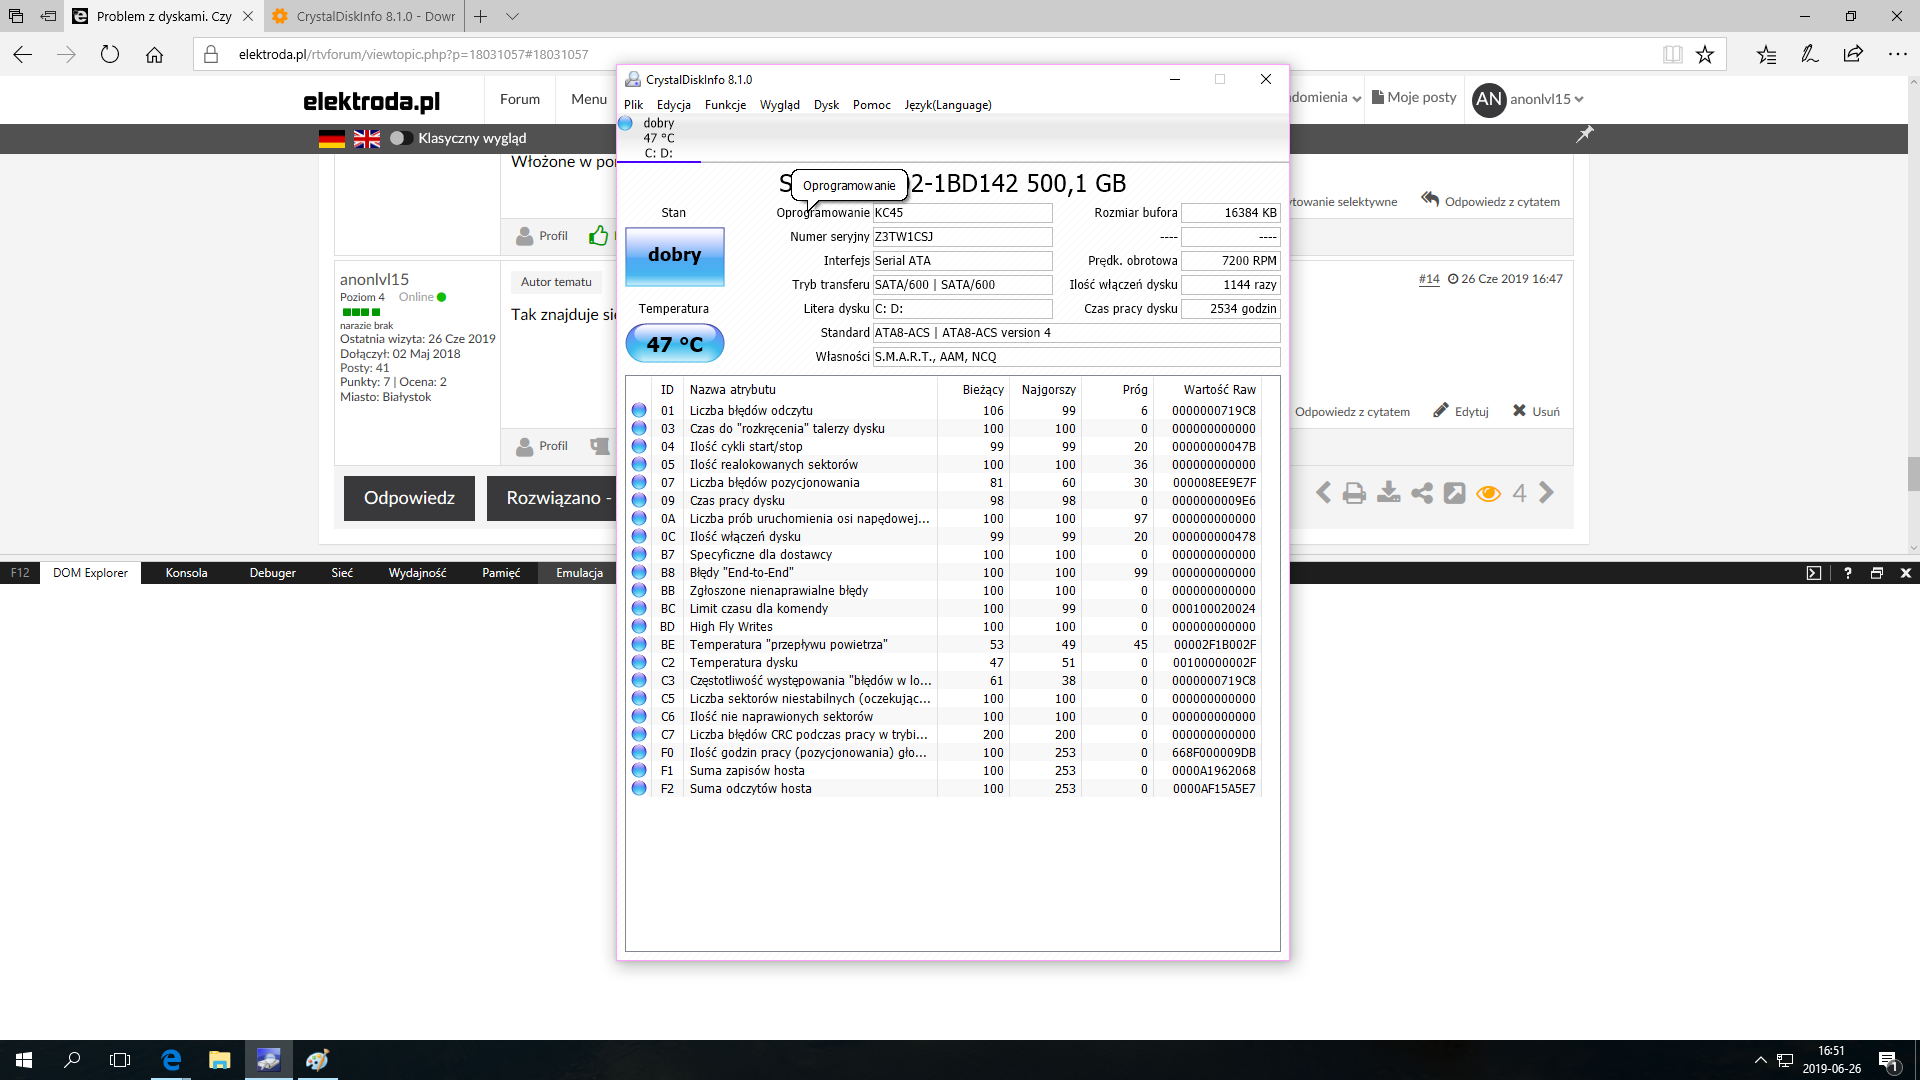Open the browser tab list dropdown arrow
Screen dimensions: 1920x1080
tap(512, 17)
